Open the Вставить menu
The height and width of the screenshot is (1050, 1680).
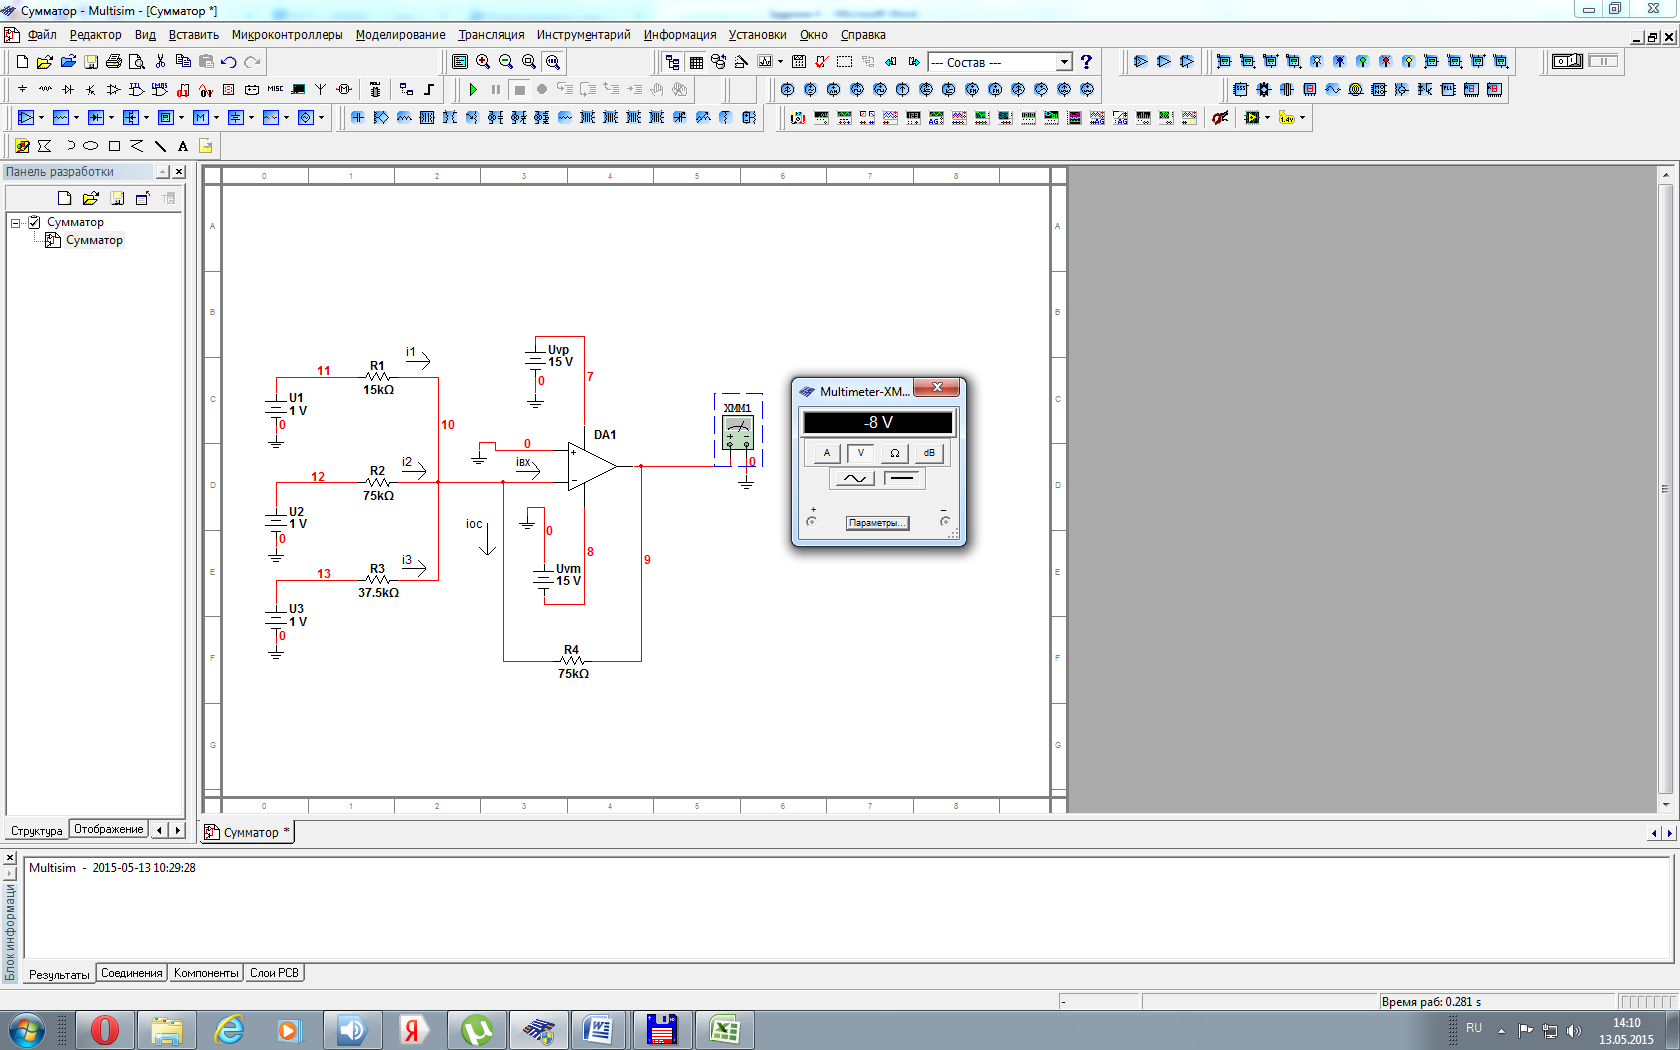[194, 35]
